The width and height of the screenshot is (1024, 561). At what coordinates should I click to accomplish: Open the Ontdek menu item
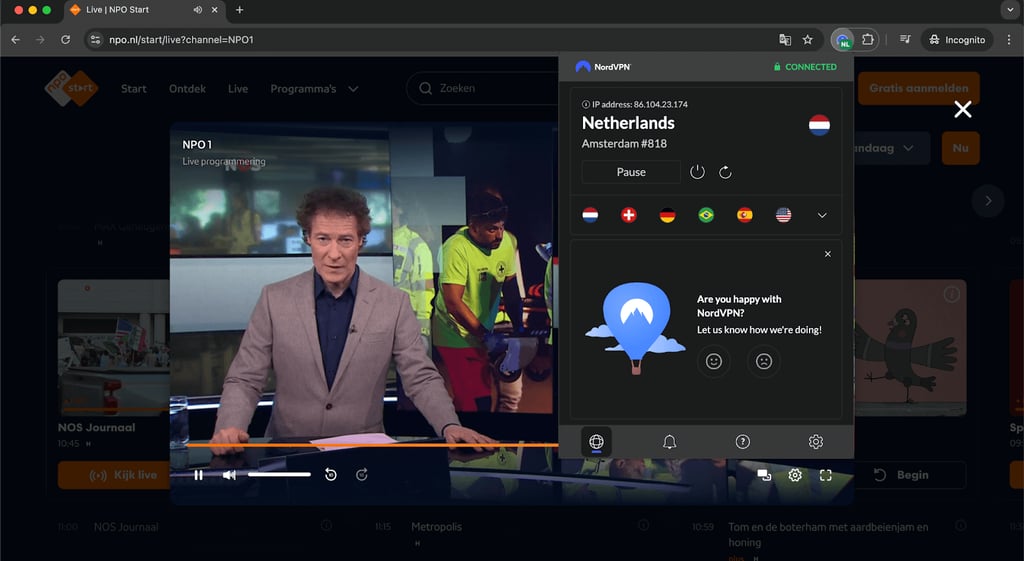click(x=187, y=89)
